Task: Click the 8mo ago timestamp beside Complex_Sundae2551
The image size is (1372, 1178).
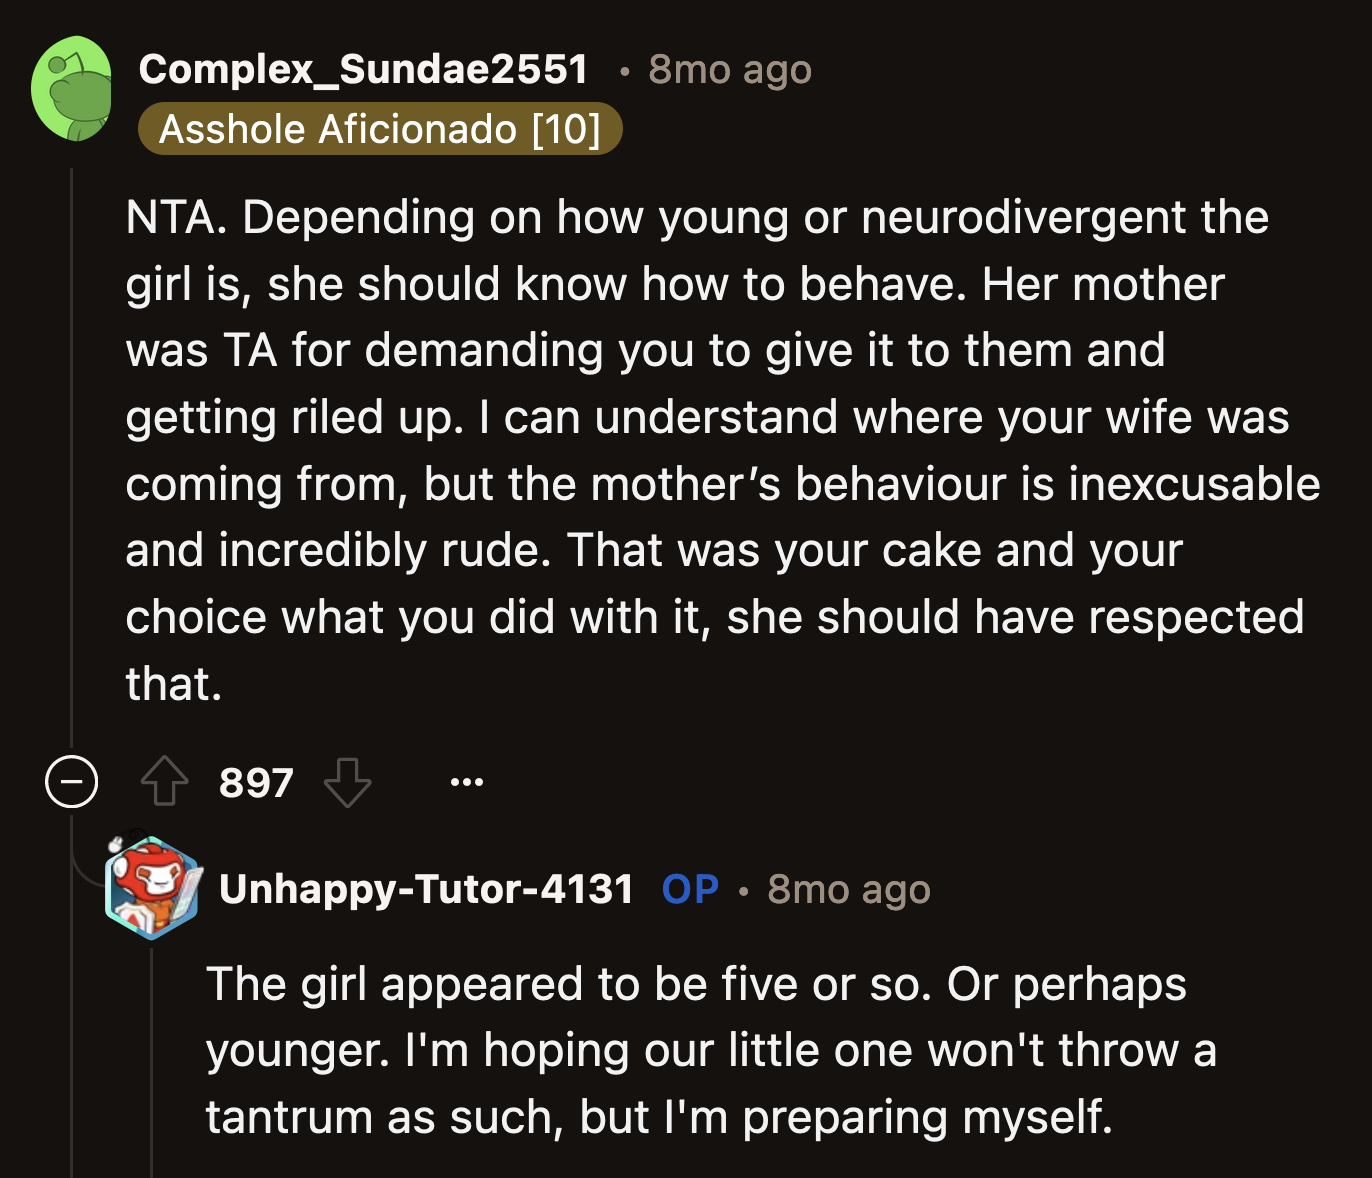Action: (729, 70)
